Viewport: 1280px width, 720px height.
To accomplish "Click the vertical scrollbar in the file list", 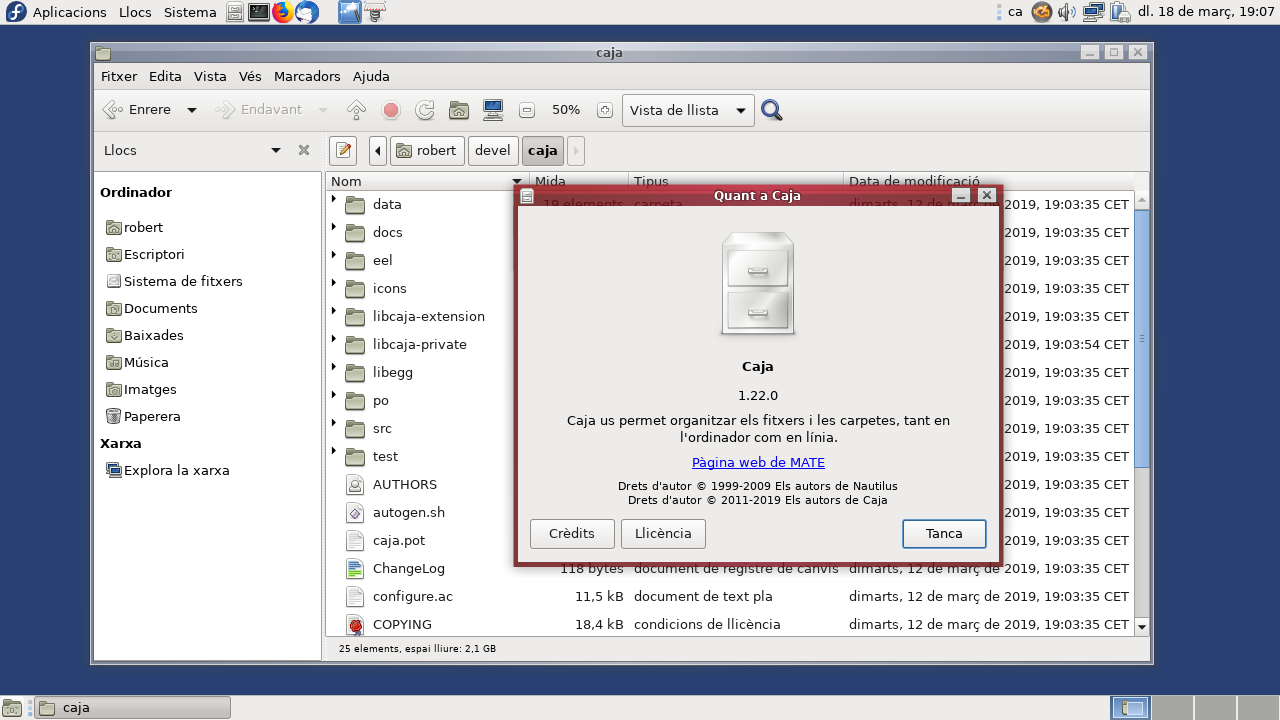I will pyautogui.click(x=1142, y=340).
